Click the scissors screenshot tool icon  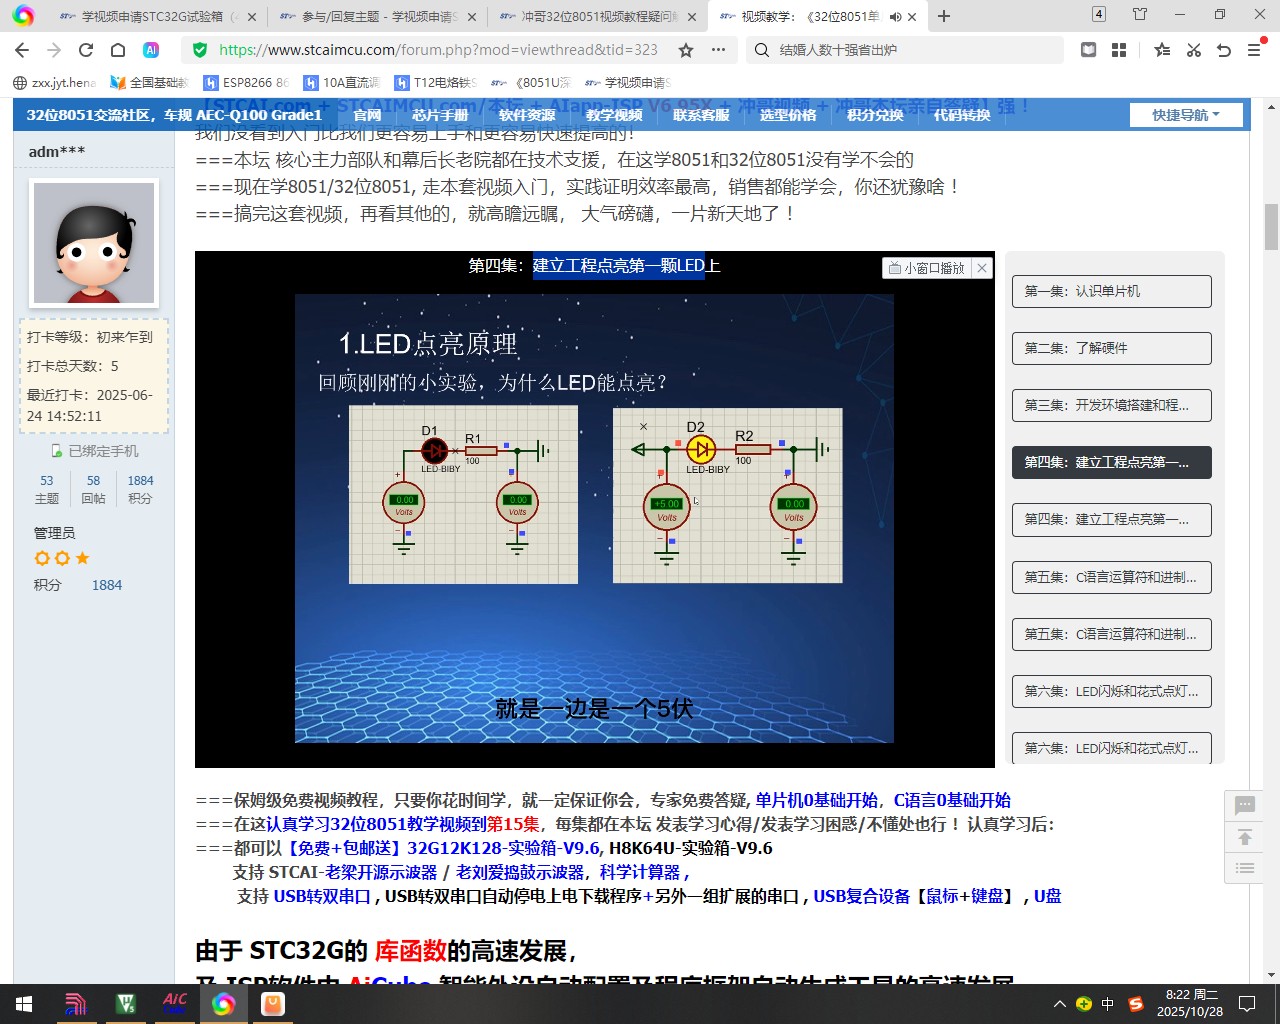(1195, 49)
